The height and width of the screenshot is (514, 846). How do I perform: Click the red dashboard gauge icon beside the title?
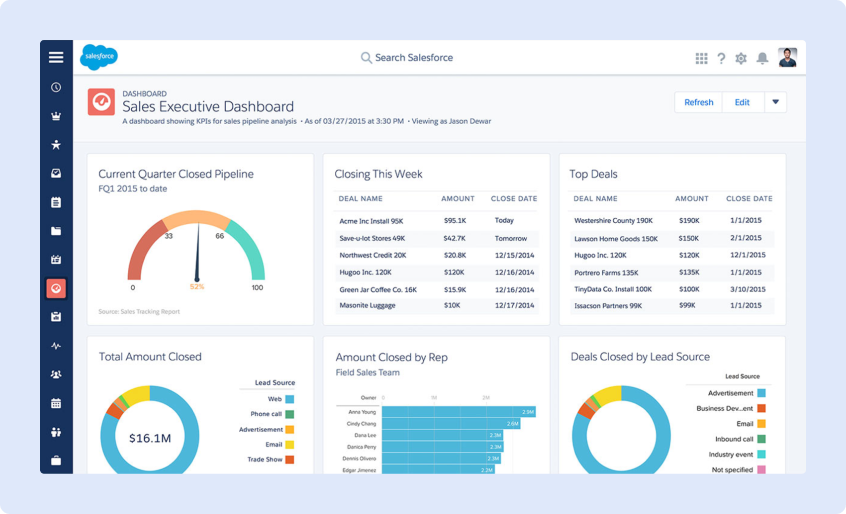(x=101, y=102)
